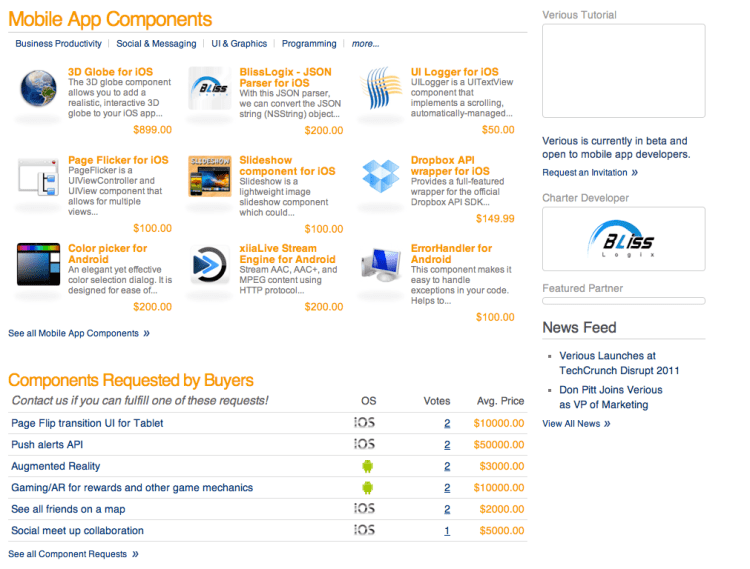Click 'See all Component Requests' link
Image resolution: width=750 pixels, height=569 pixels.
[x=73, y=554]
